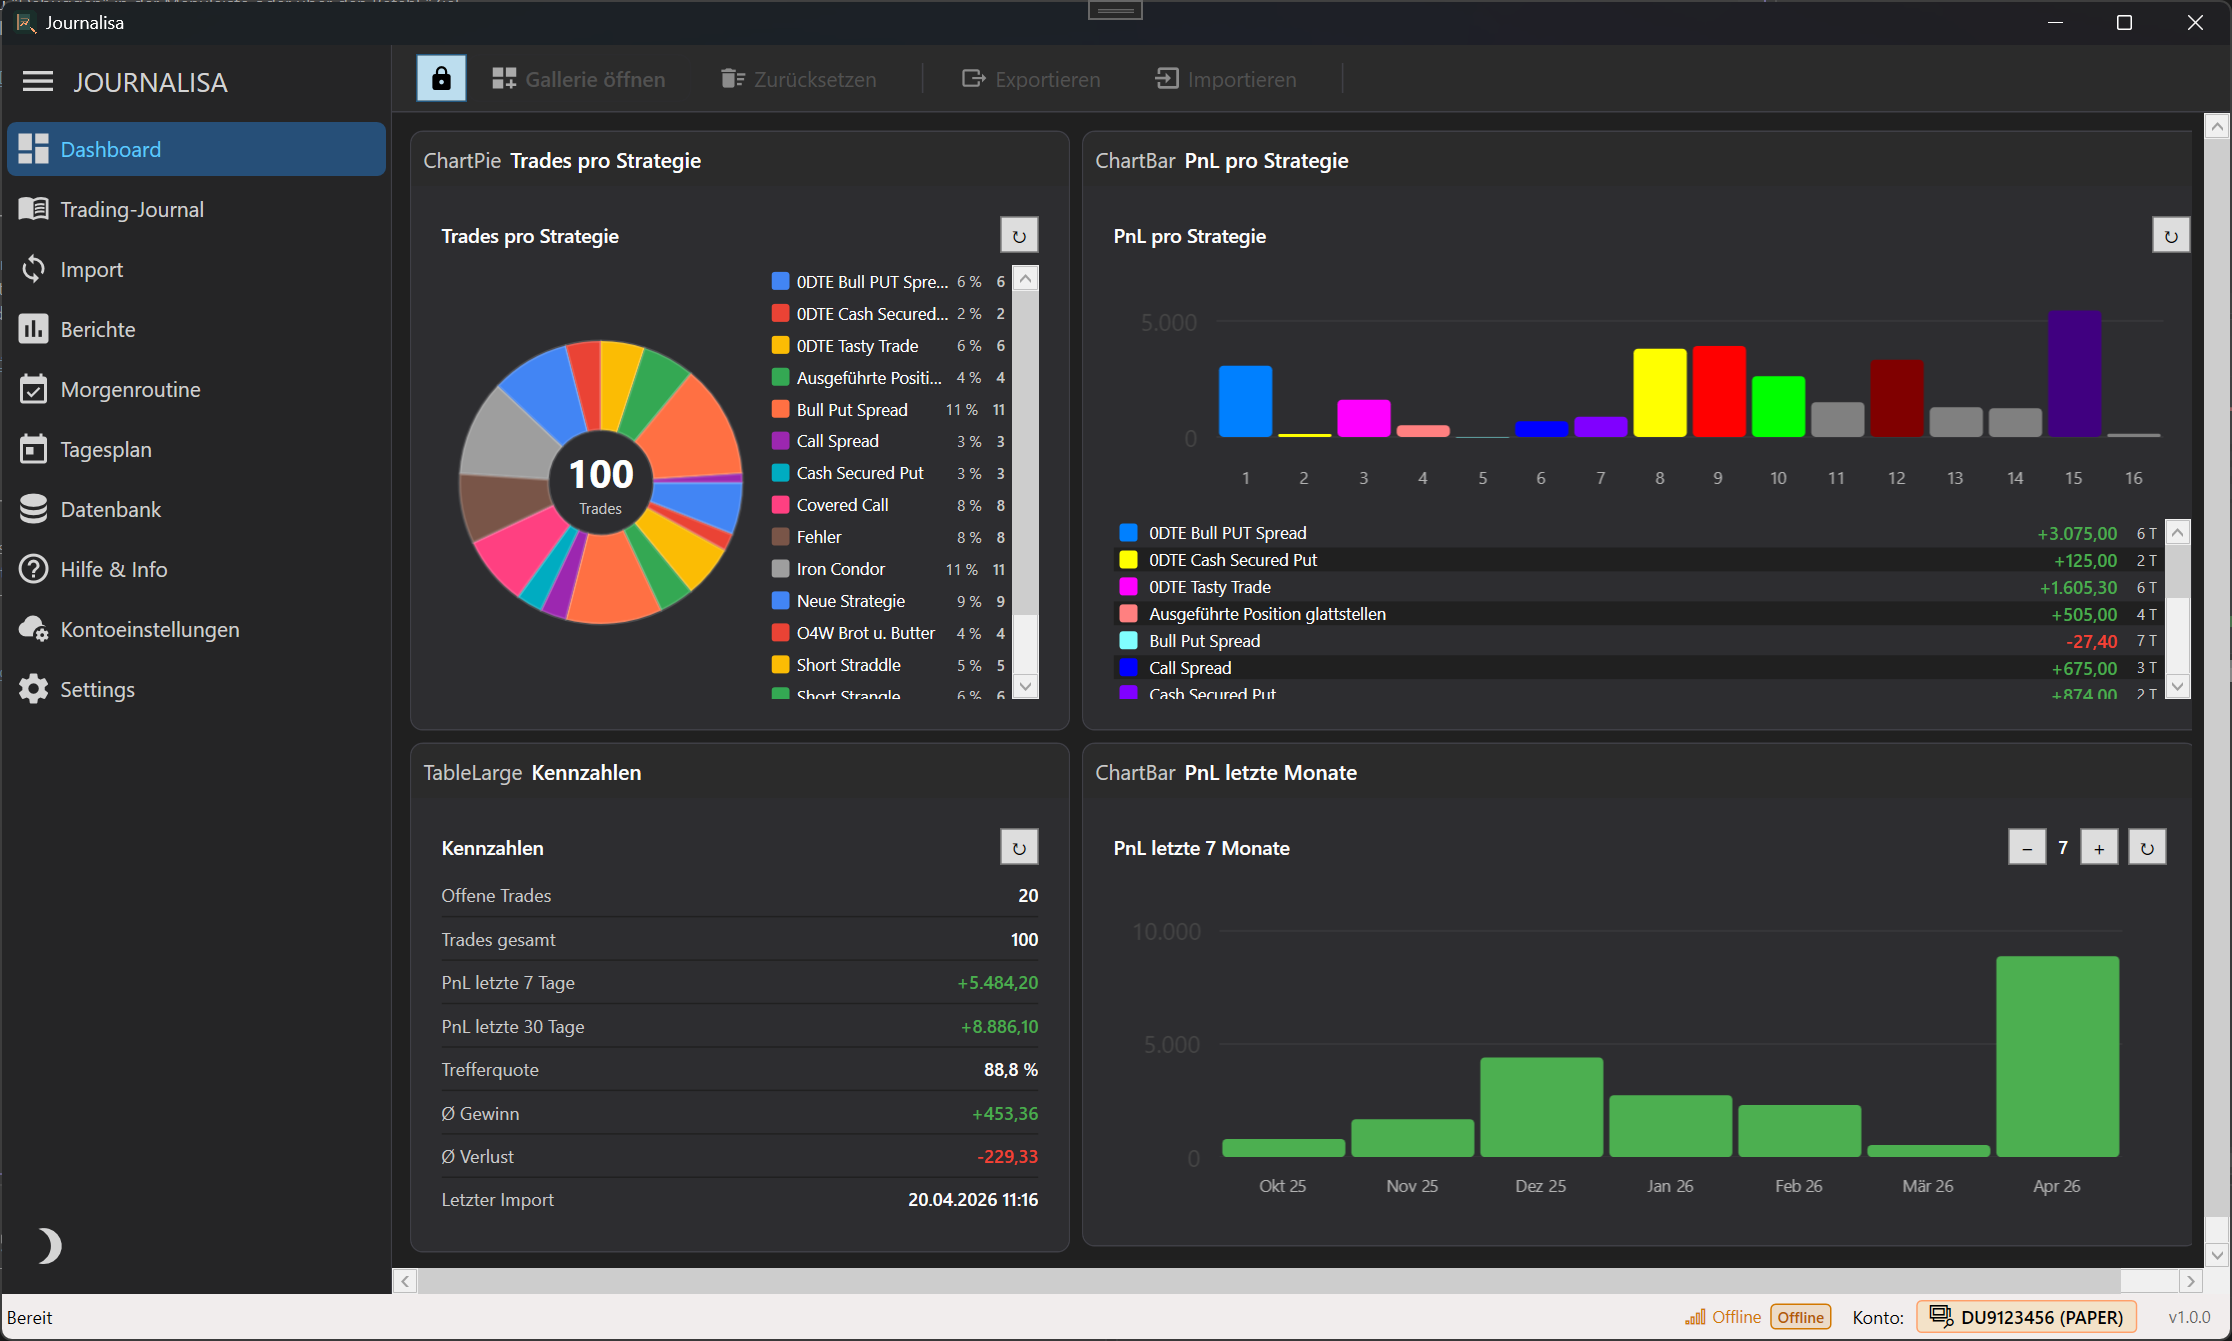Screen dimensions: 2232x1341
Task: Open Berichte via the bar chart icon
Action: click(x=33, y=329)
